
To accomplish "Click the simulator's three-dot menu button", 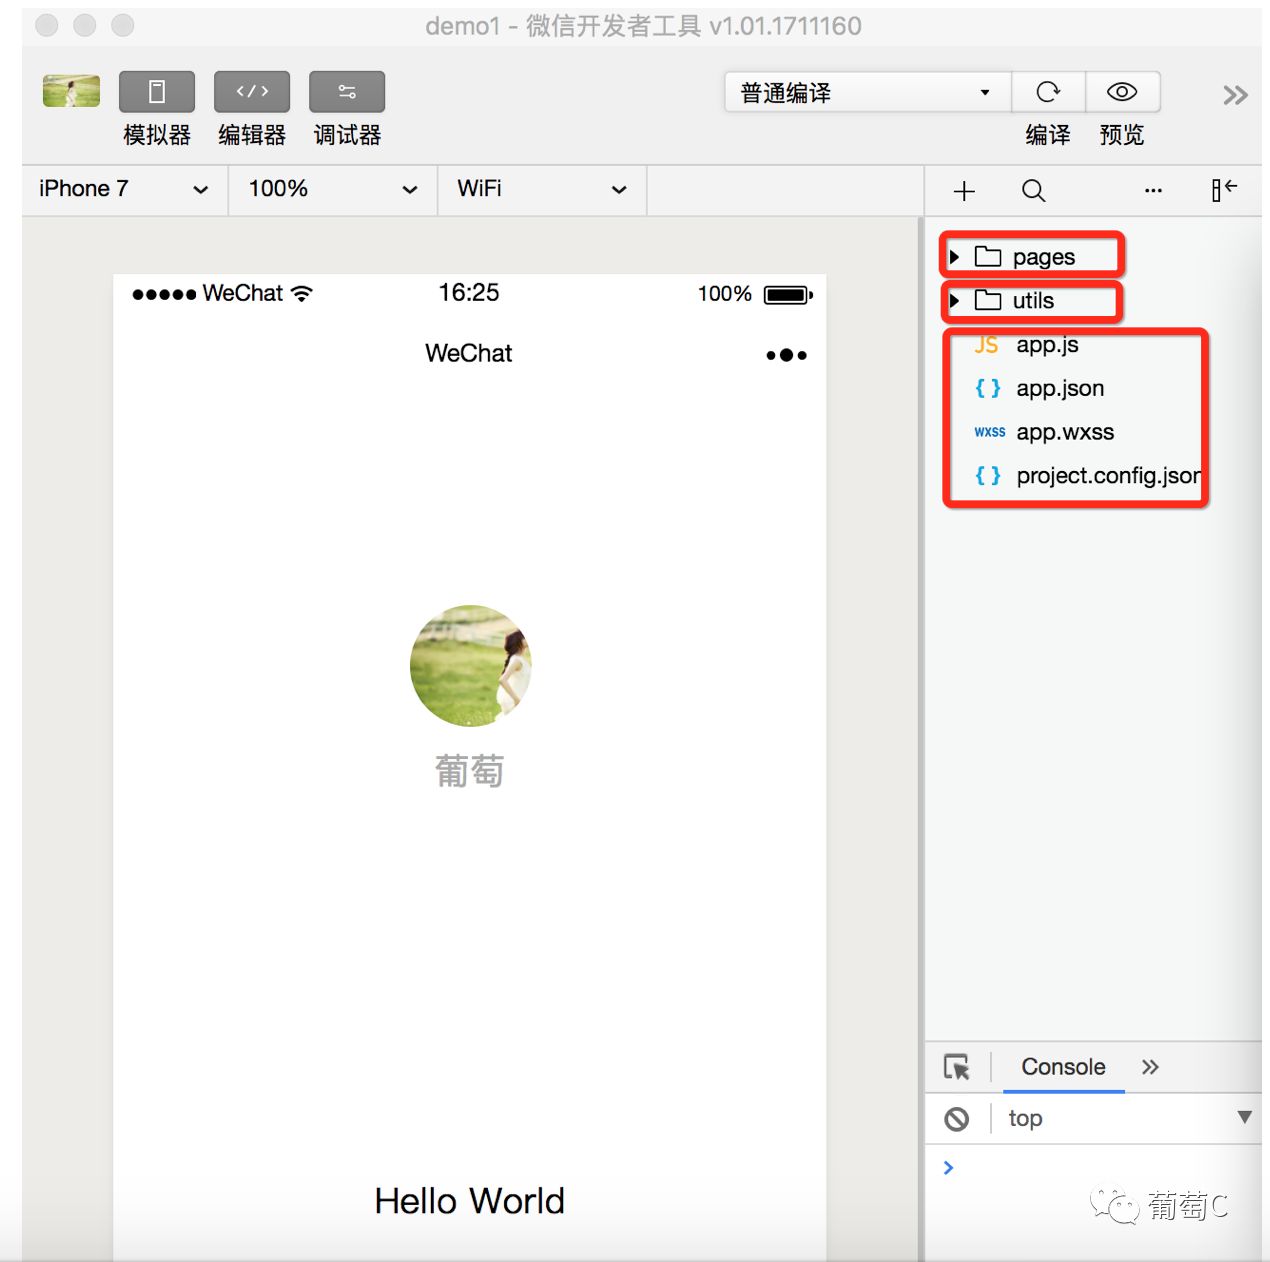I will [786, 355].
